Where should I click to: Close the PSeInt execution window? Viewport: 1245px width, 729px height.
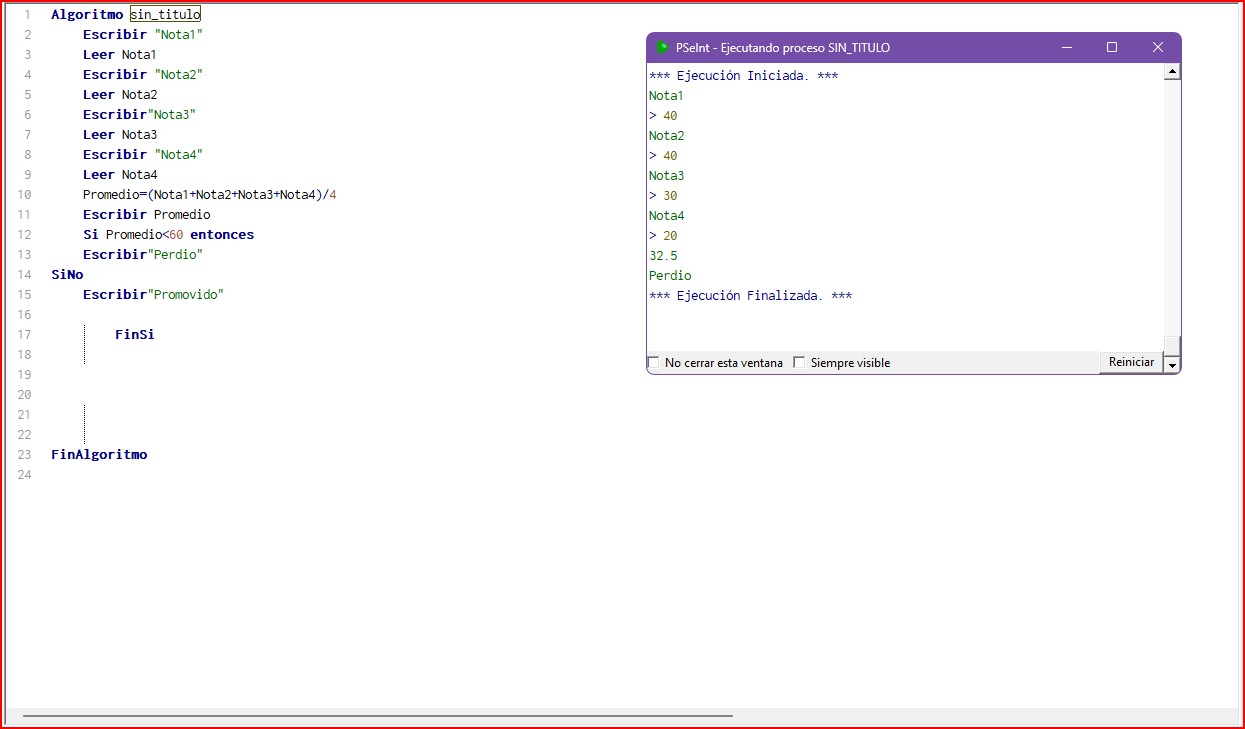[x=1158, y=48]
